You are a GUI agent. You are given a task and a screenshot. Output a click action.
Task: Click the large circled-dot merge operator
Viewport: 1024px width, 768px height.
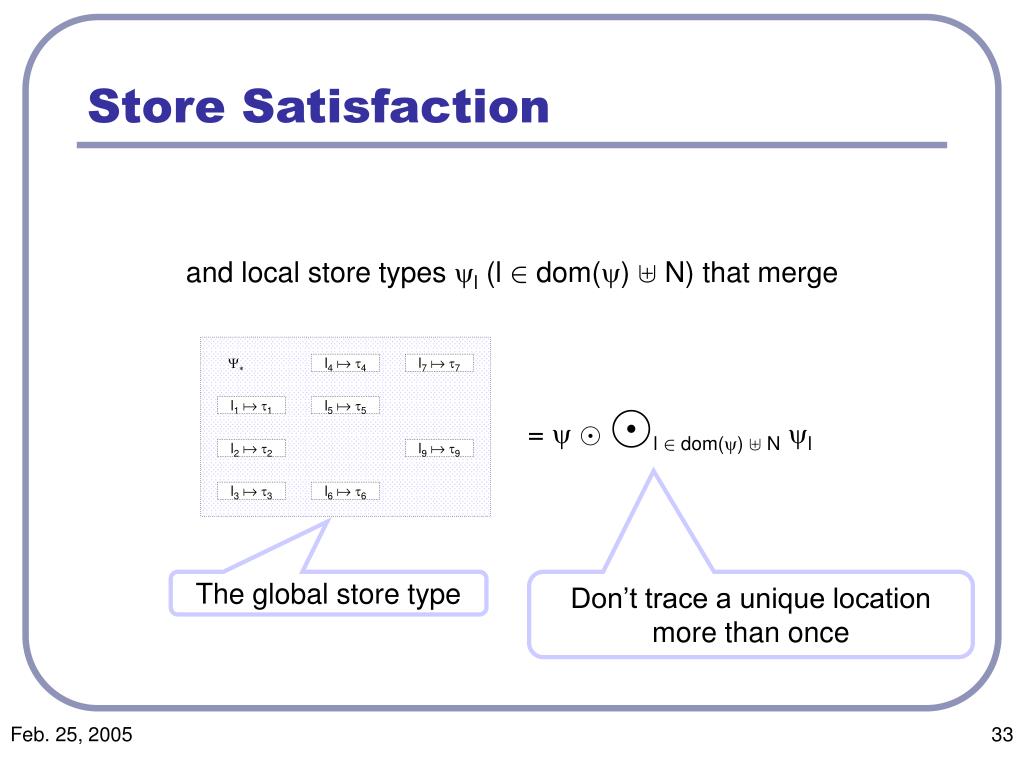(x=631, y=429)
